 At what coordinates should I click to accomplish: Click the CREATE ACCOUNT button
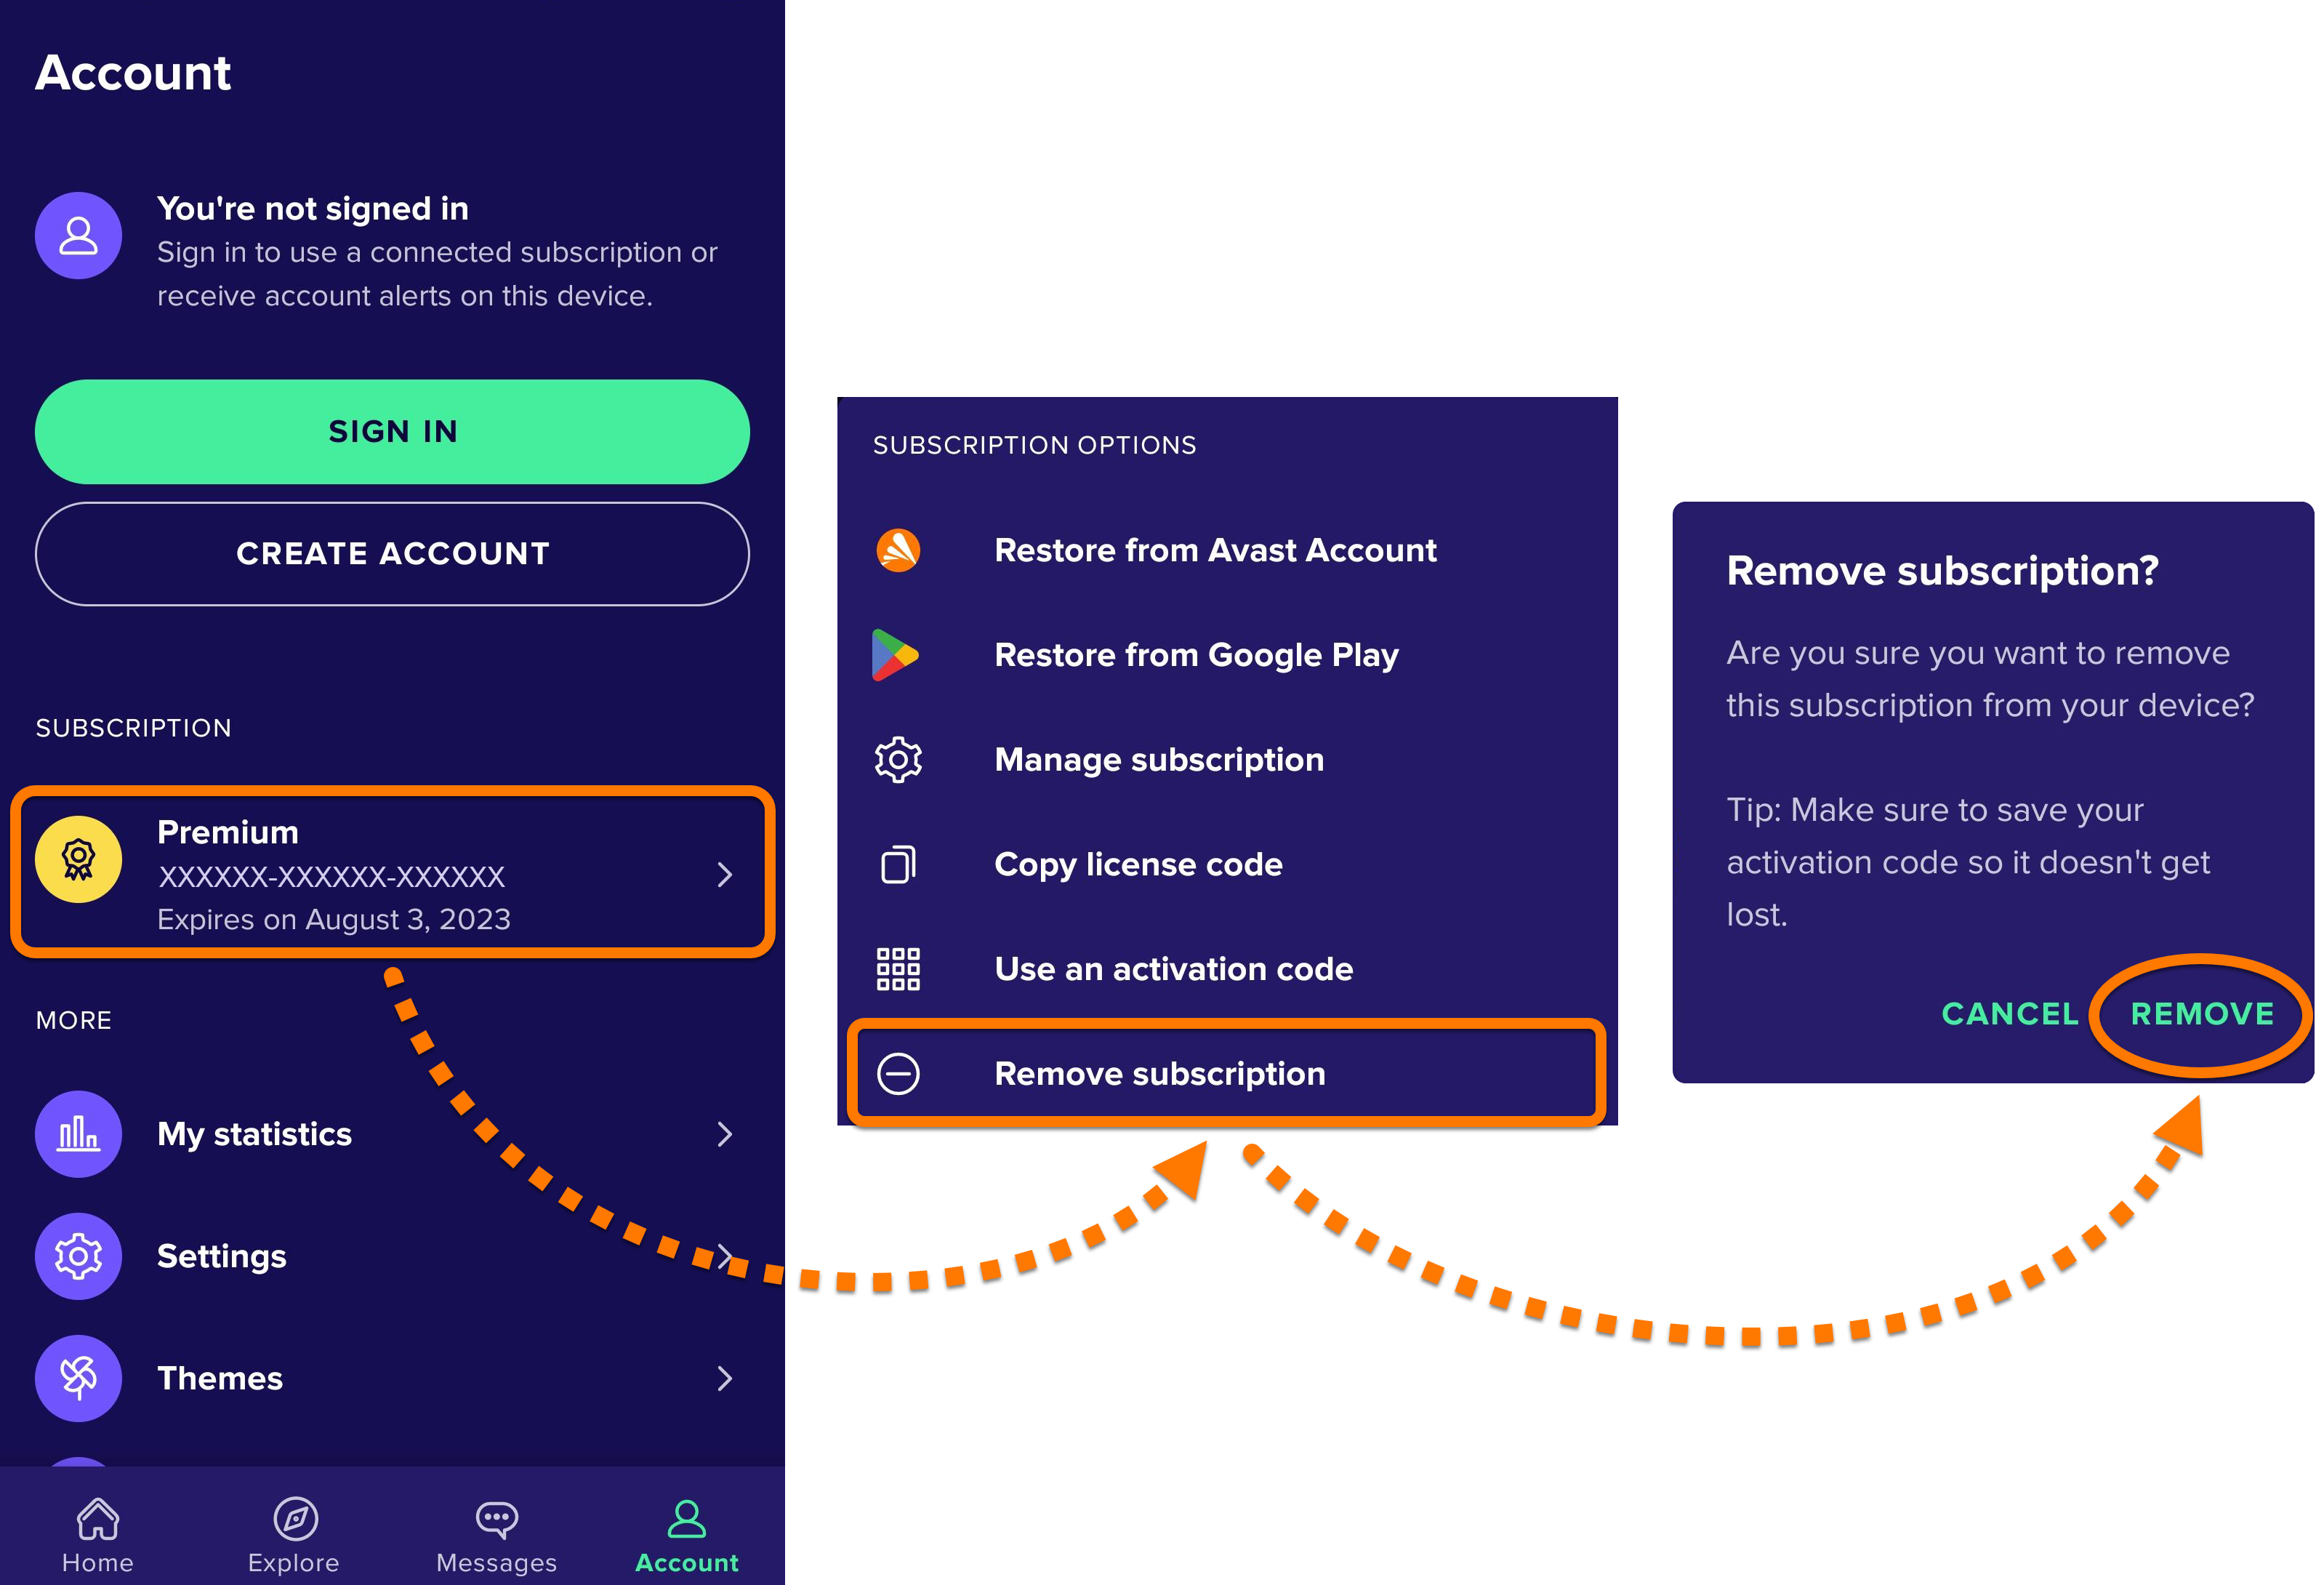click(x=392, y=555)
